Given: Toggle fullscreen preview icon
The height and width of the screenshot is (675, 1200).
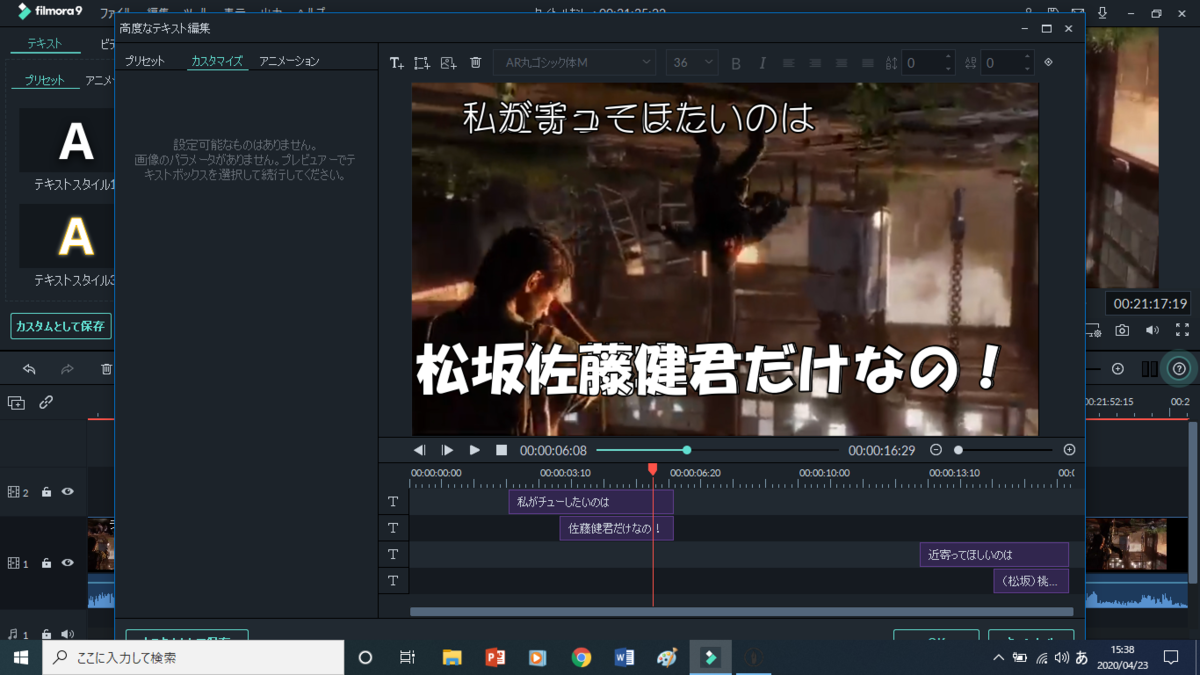Looking at the screenshot, I should pos(1182,330).
